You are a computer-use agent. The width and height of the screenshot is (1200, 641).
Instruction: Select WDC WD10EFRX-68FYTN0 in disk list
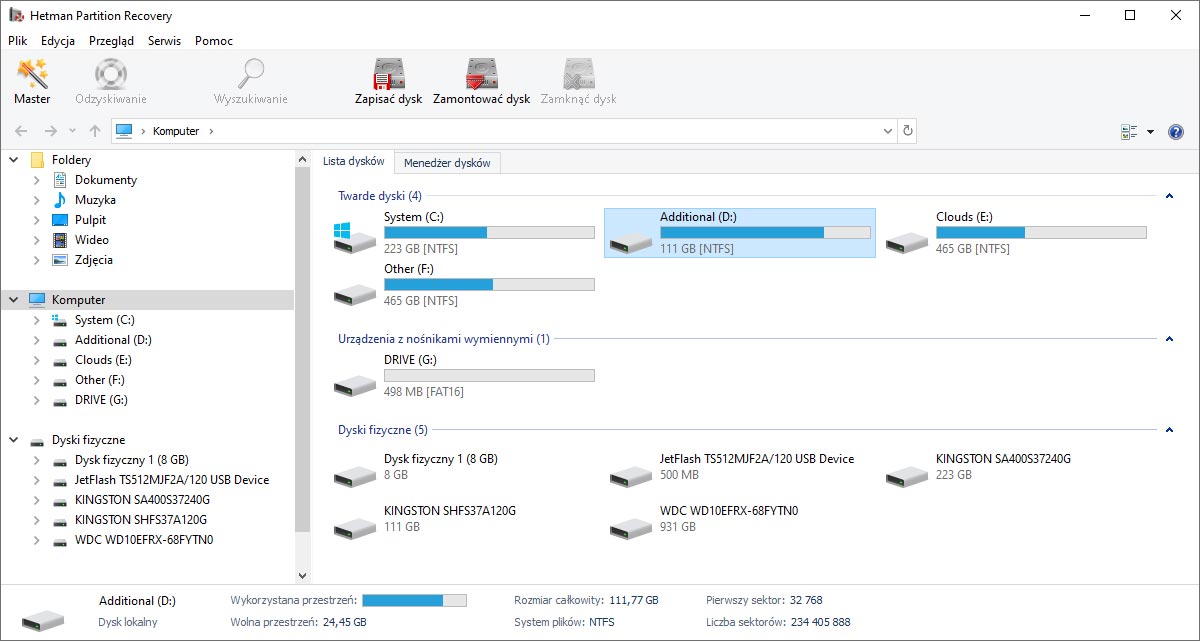tap(740, 519)
